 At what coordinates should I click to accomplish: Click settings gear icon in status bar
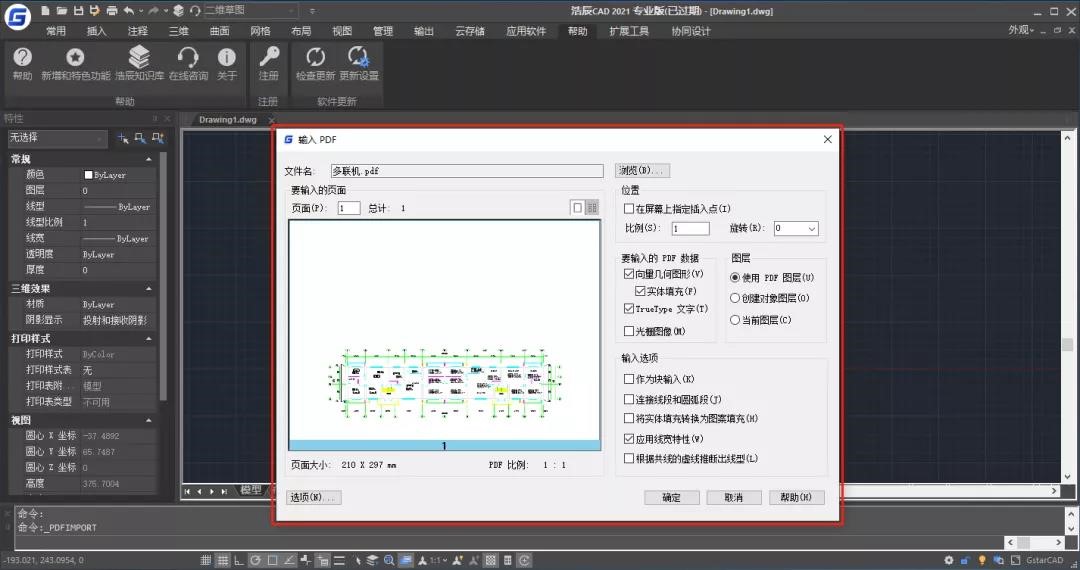click(949, 560)
